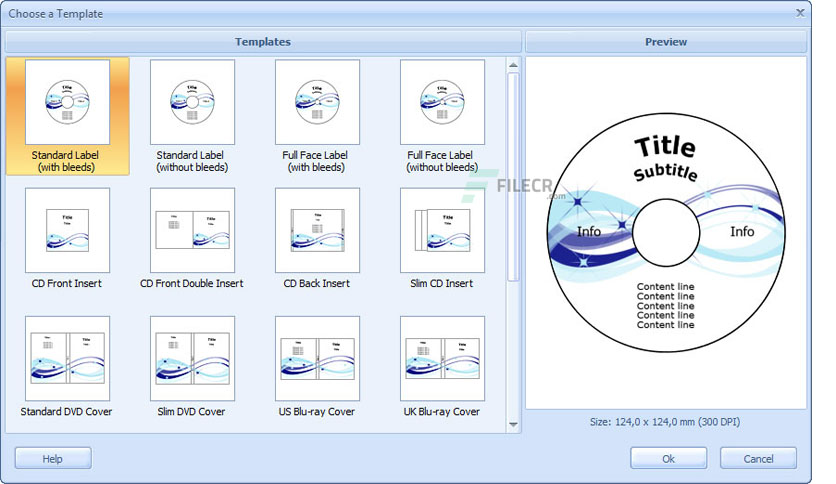Viewport: 836px width, 484px height.
Task: Choose the Full Face Label (with bleeds) template
Action: pos(317,116)
